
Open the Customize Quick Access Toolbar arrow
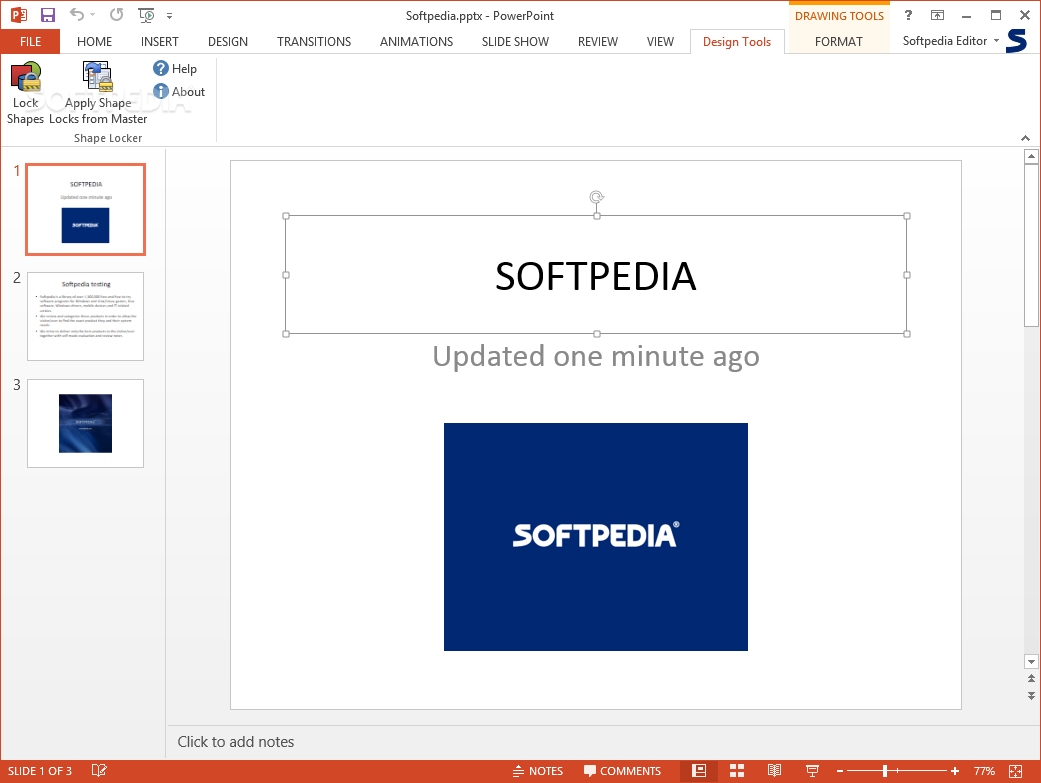[169, 16]
